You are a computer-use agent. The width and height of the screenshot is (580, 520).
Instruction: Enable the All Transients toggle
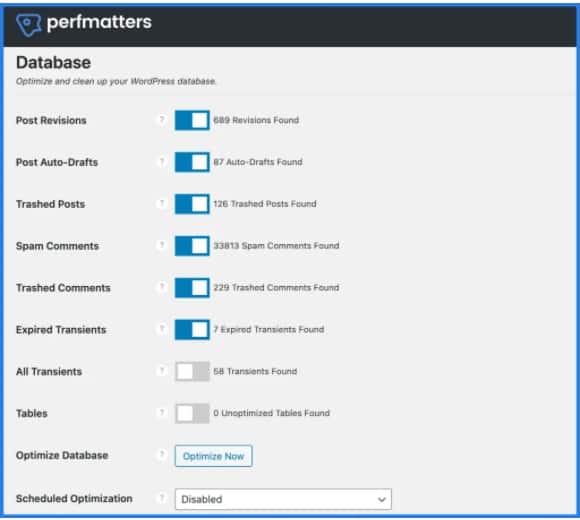click(x=192, y=371)
